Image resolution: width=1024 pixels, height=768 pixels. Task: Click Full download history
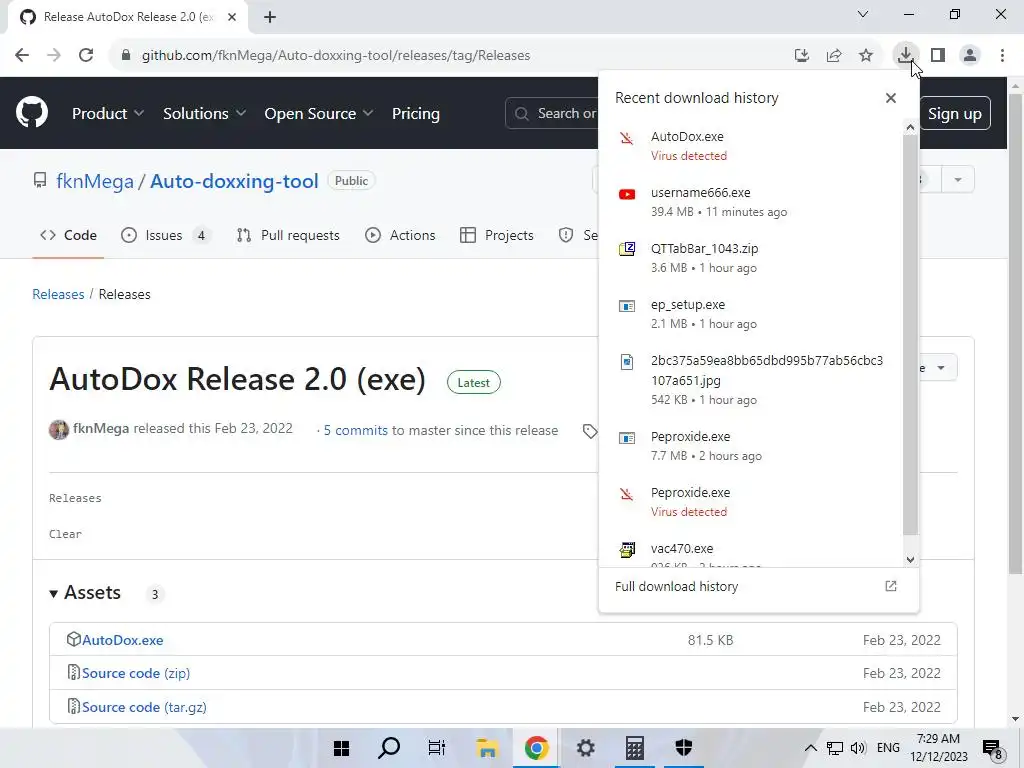click(x=677, y=586)
